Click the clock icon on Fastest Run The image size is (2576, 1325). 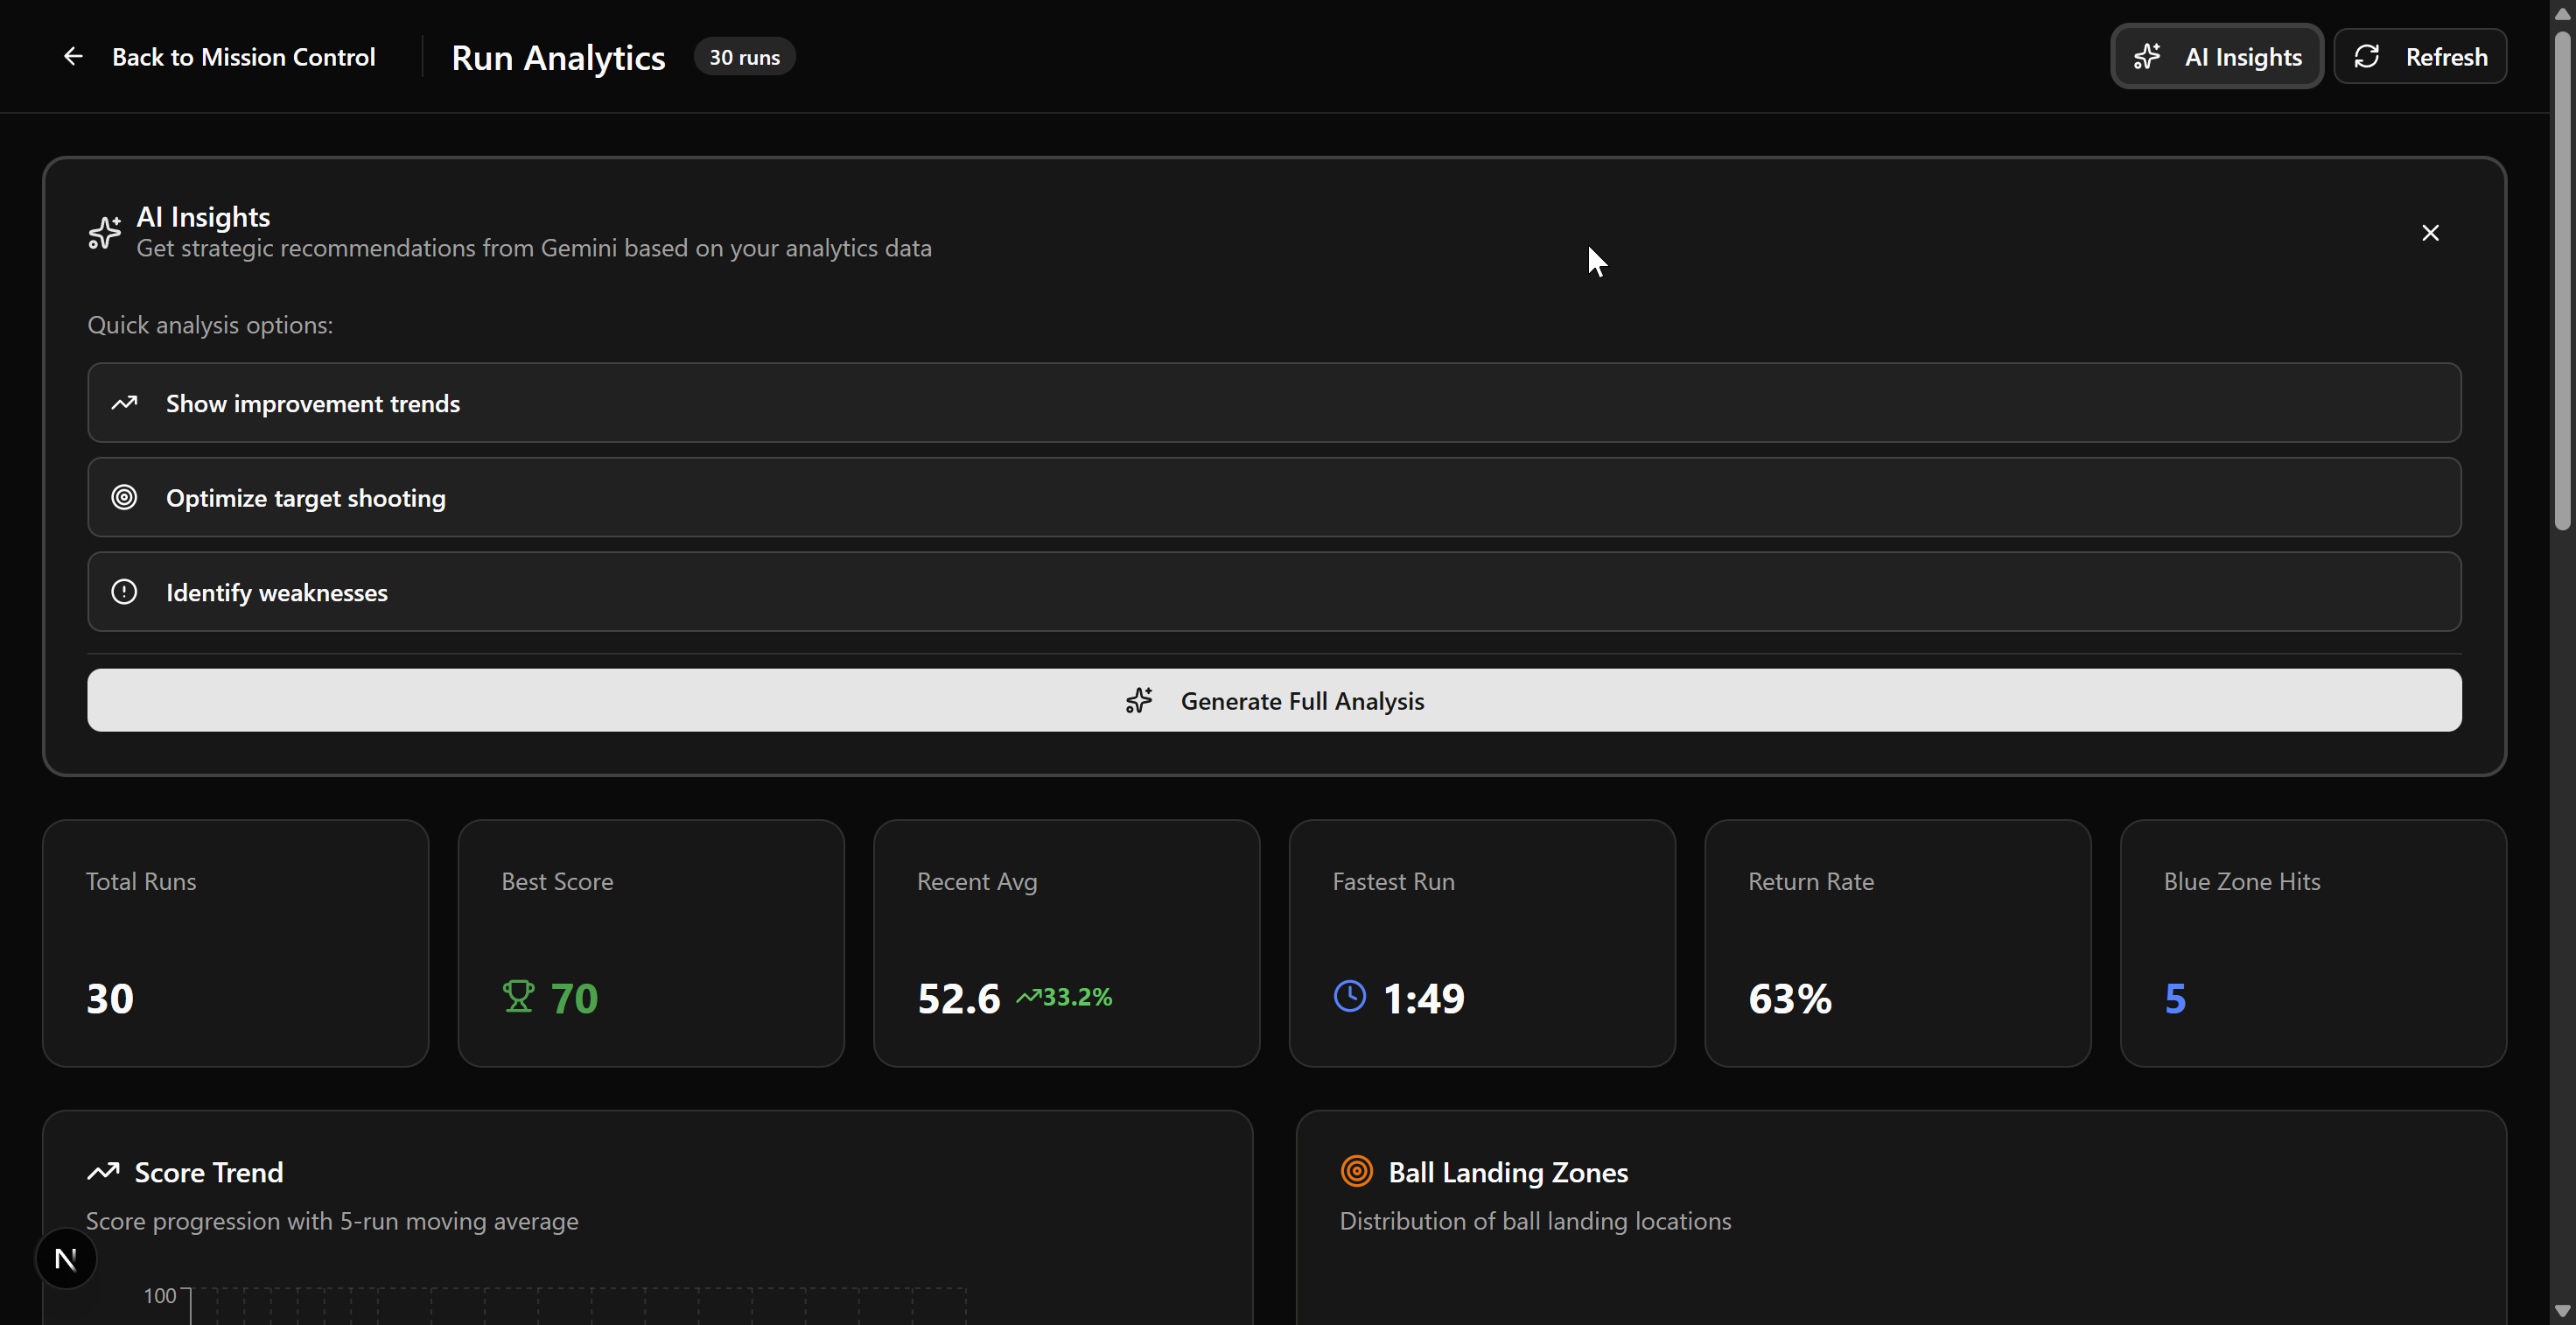tap(1349, 996)
